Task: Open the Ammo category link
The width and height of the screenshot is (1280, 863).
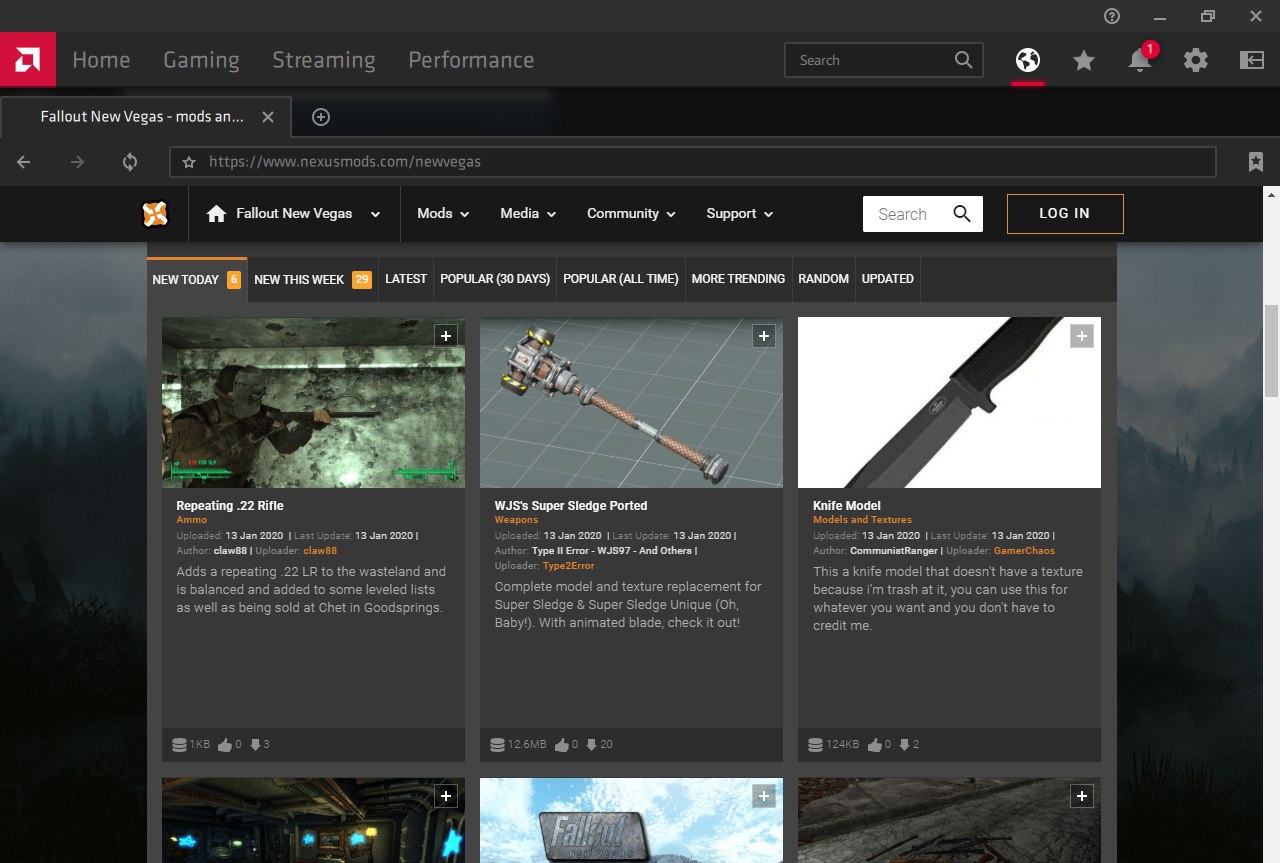Action: (x=192, y=520)
